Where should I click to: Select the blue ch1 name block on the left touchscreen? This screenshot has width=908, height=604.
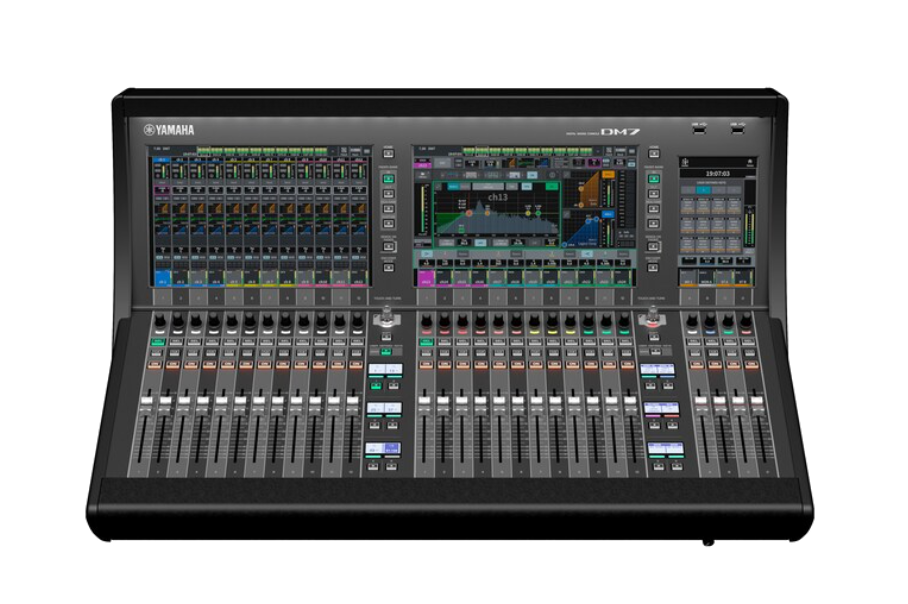pyautogui.click(x=162, y=278)
